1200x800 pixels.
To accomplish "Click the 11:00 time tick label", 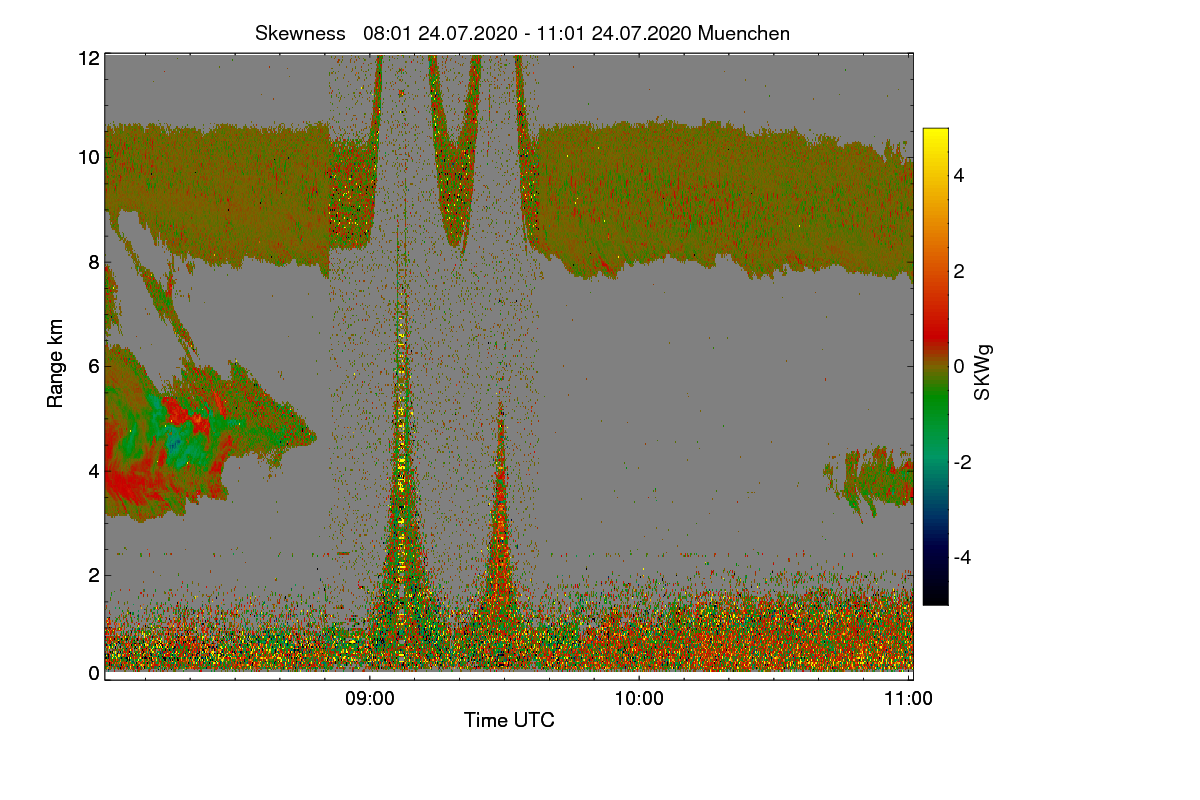I will (909, 699).
